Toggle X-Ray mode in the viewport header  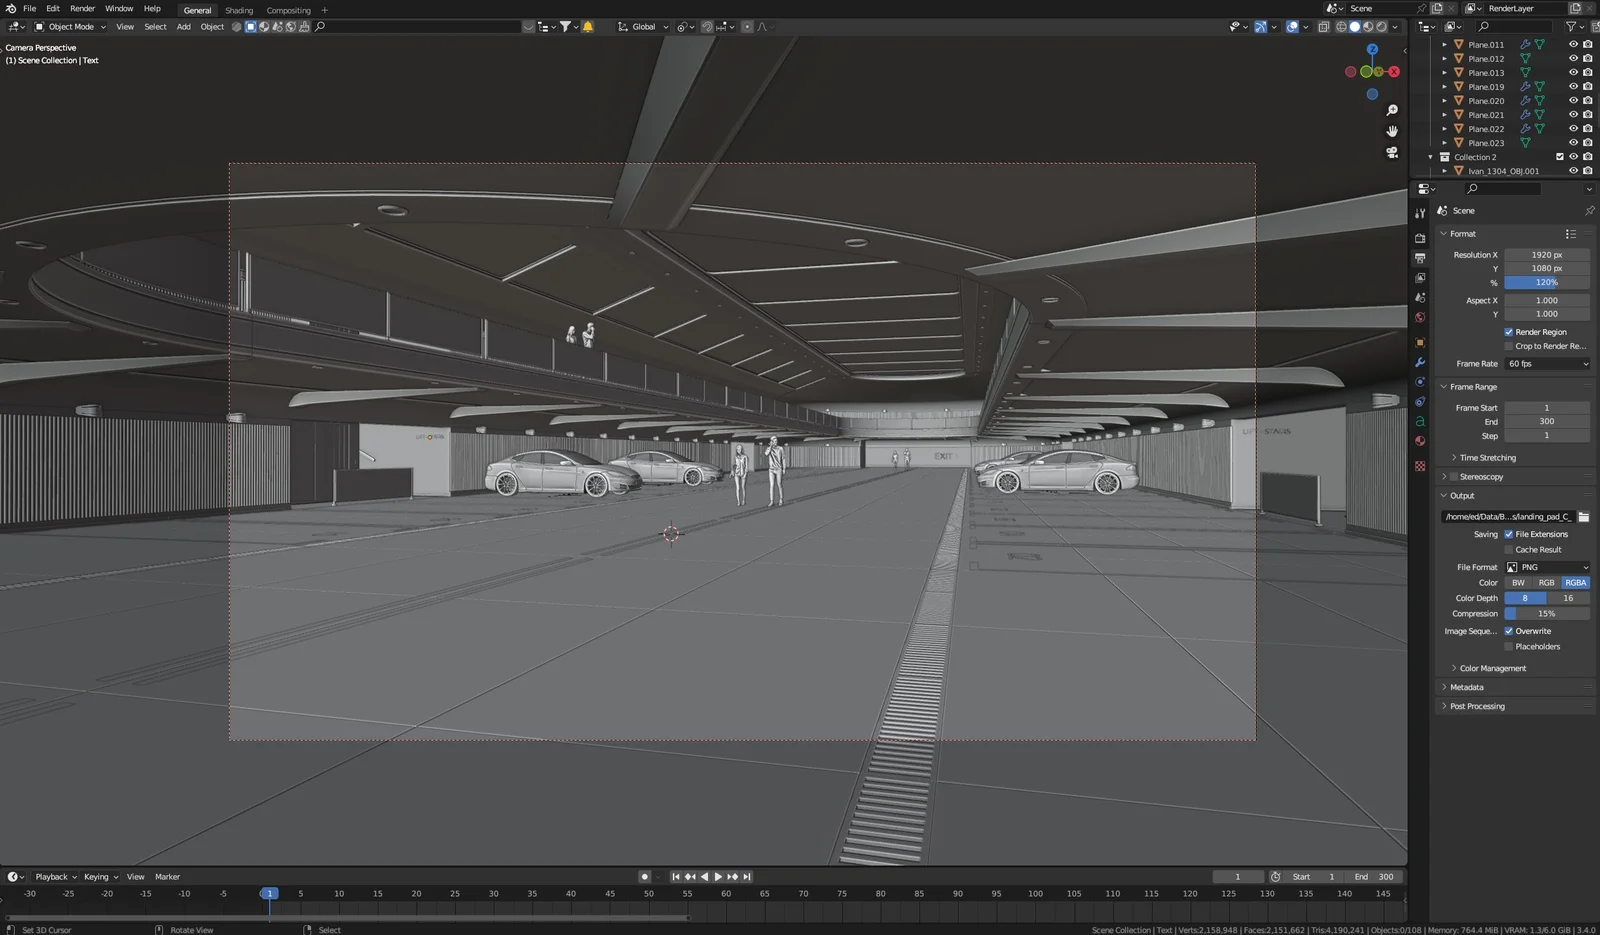[1323, 27]
